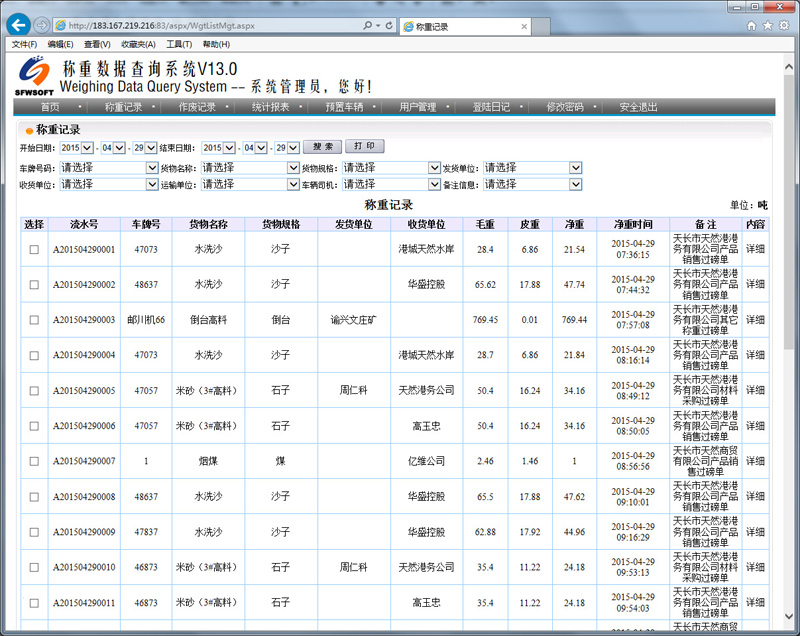Click the 打印 print button

[x=365, y=146]
